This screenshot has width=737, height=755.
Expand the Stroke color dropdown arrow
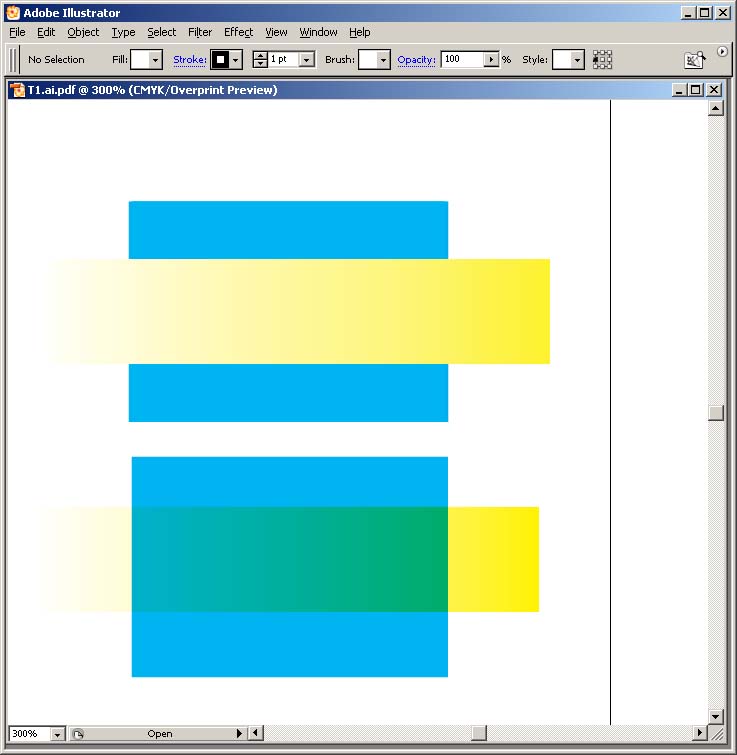(235, 60)
